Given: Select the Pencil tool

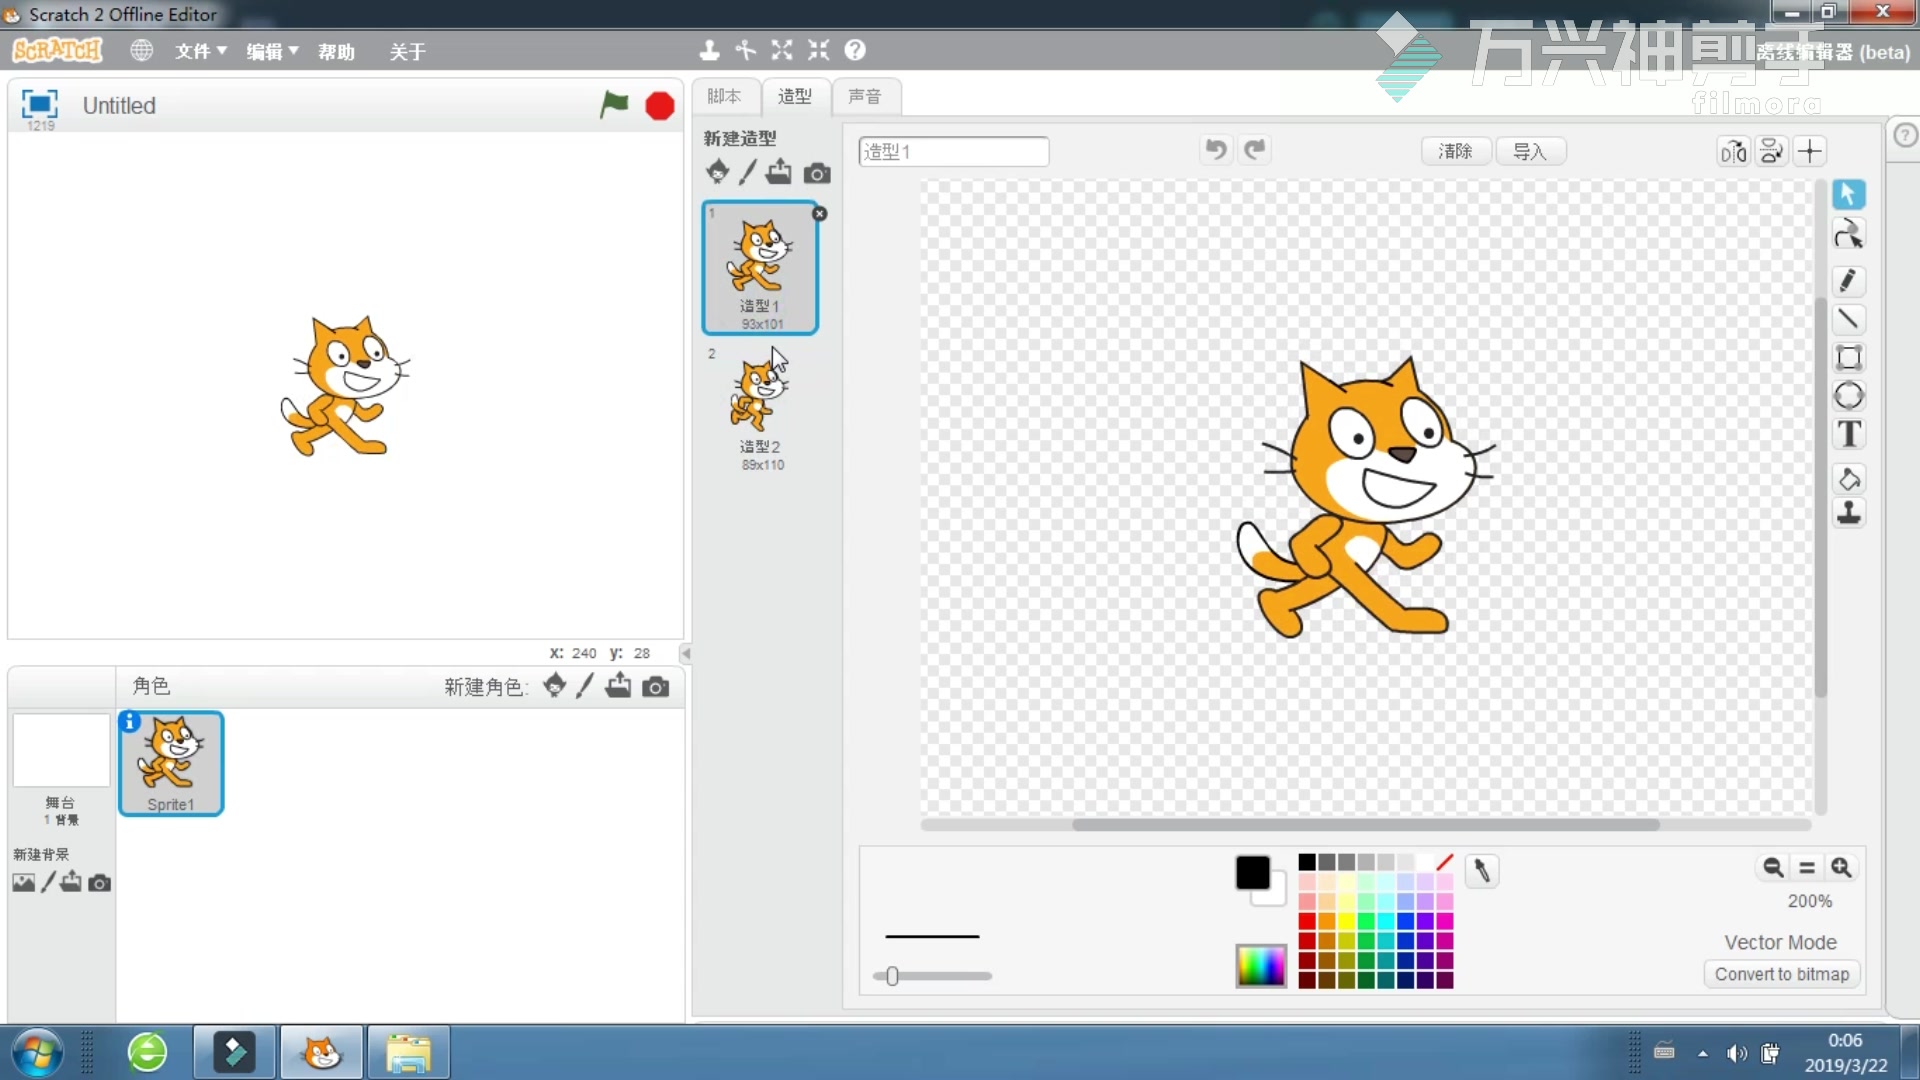Looking at the screenshot, I should pyautogui.click(x=1848, y=281).
